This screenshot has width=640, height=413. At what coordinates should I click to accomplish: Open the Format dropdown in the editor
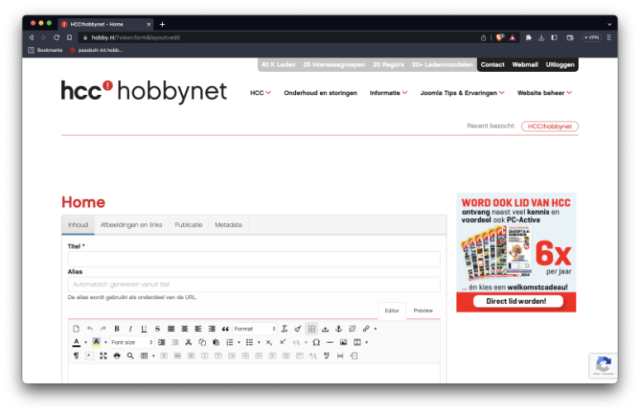point(254,328)
